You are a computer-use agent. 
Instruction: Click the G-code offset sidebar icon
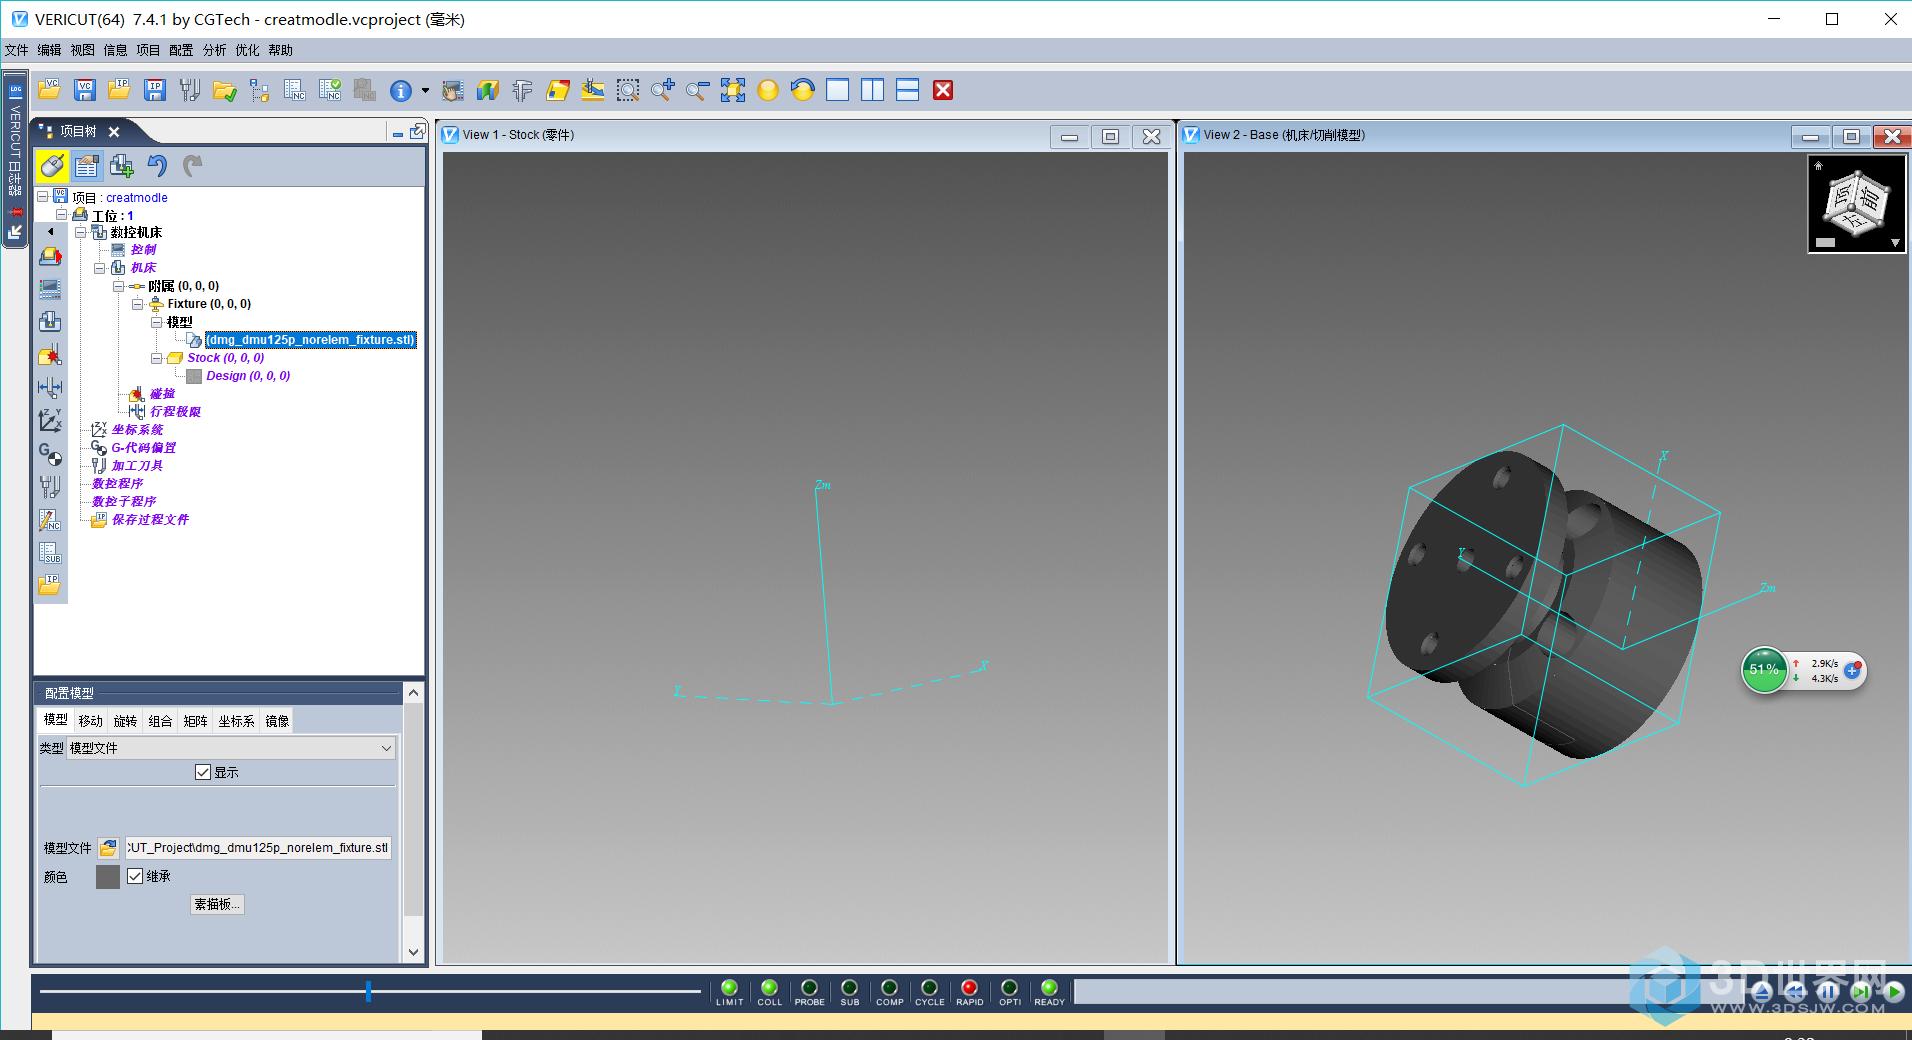click(50, 454)
